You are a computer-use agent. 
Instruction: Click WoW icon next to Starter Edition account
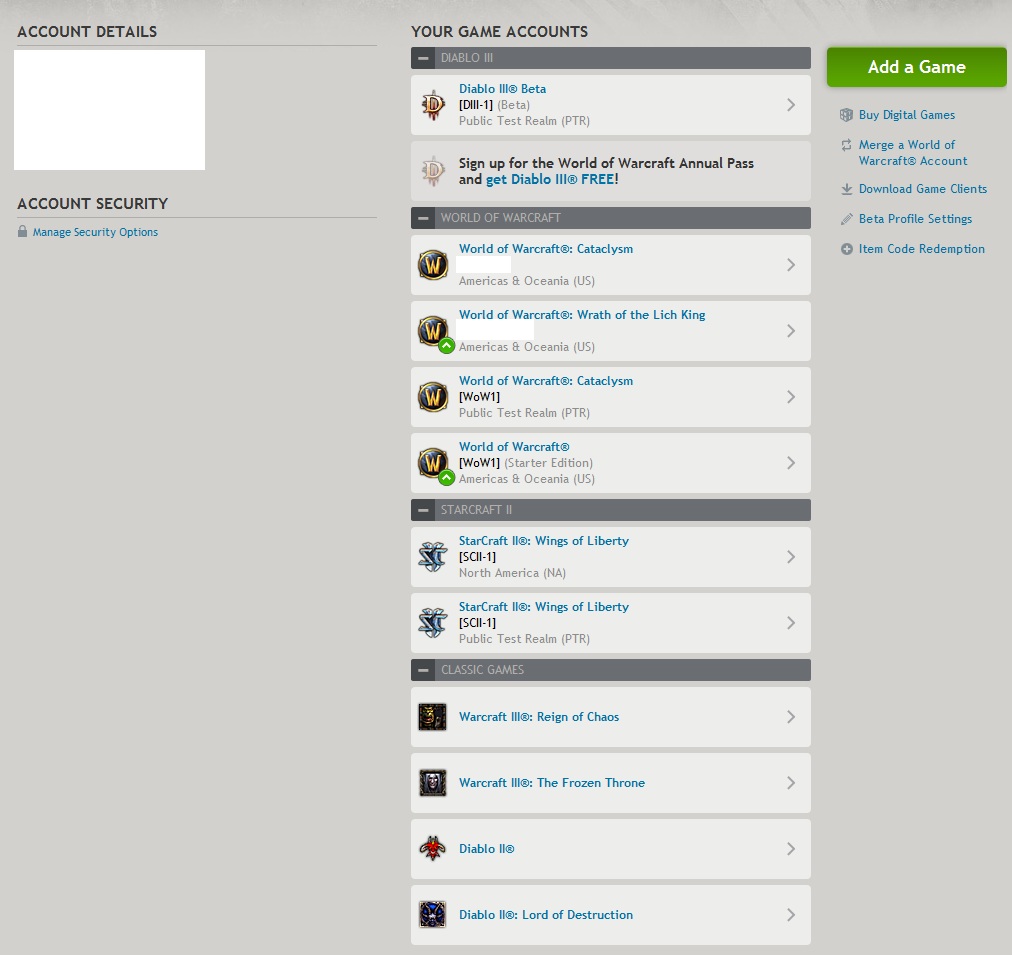pyautogui.click(x=433, y=463)
